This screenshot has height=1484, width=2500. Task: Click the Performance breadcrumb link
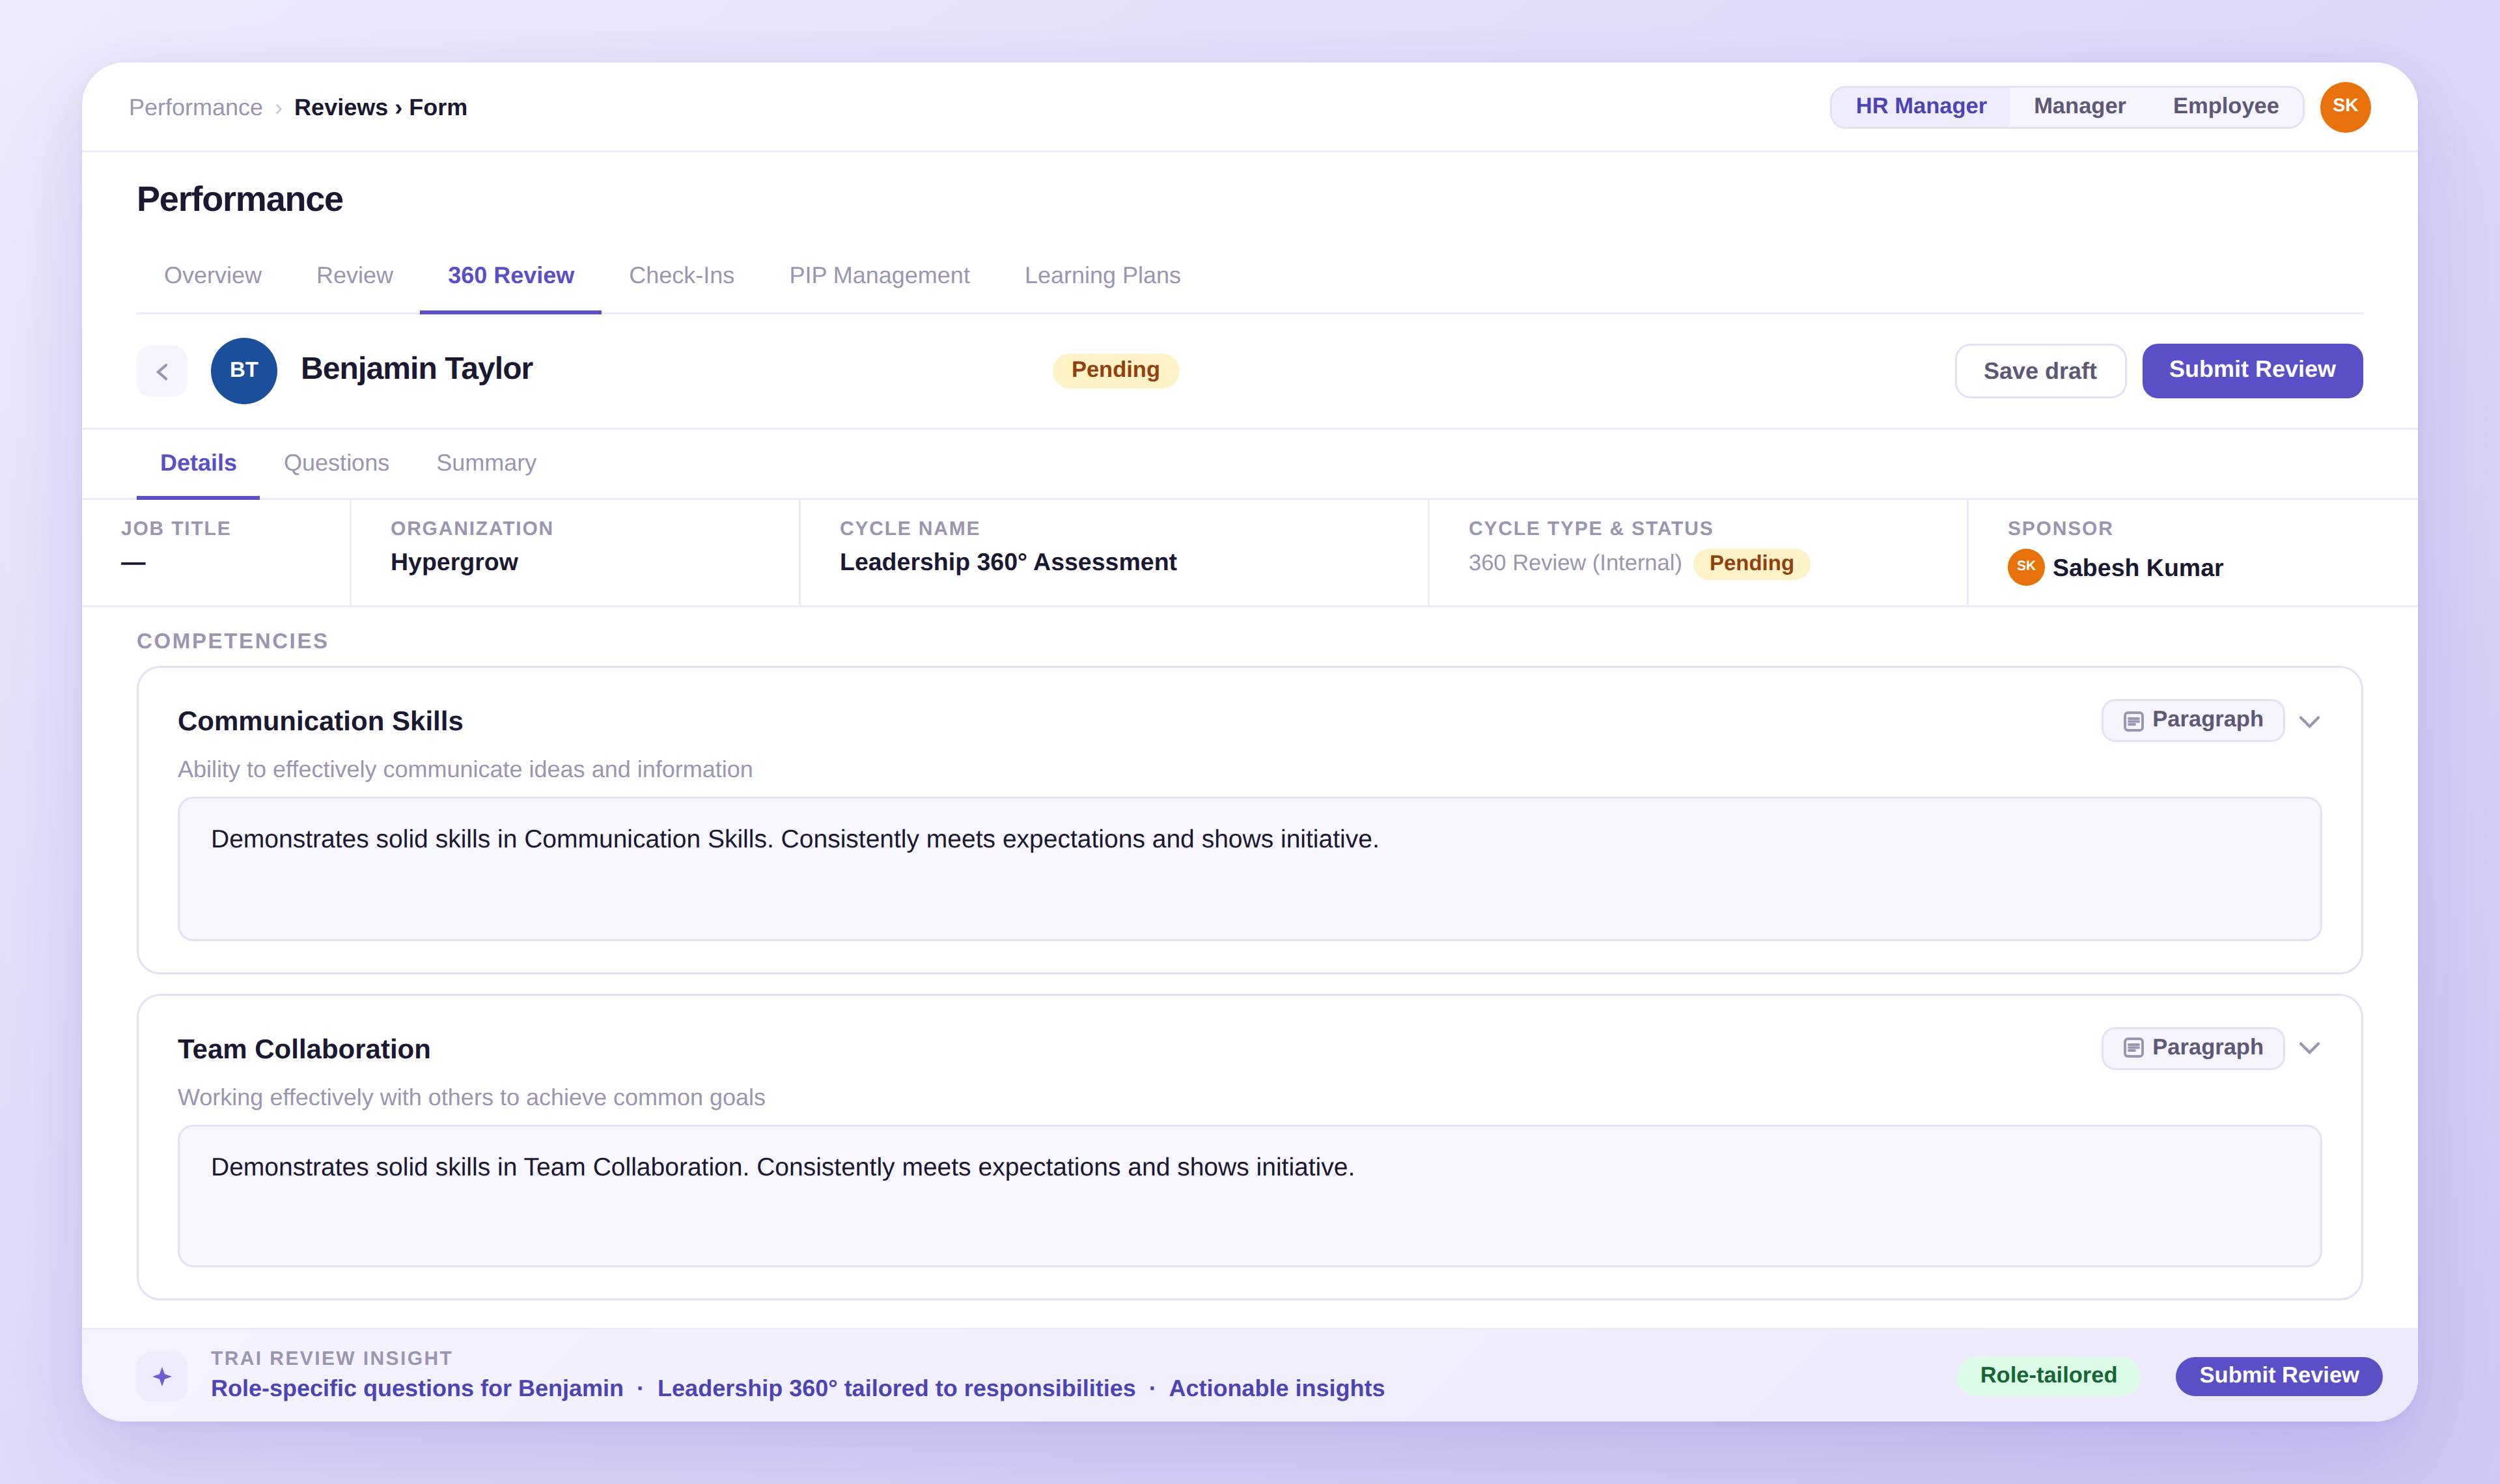point(196,107)
